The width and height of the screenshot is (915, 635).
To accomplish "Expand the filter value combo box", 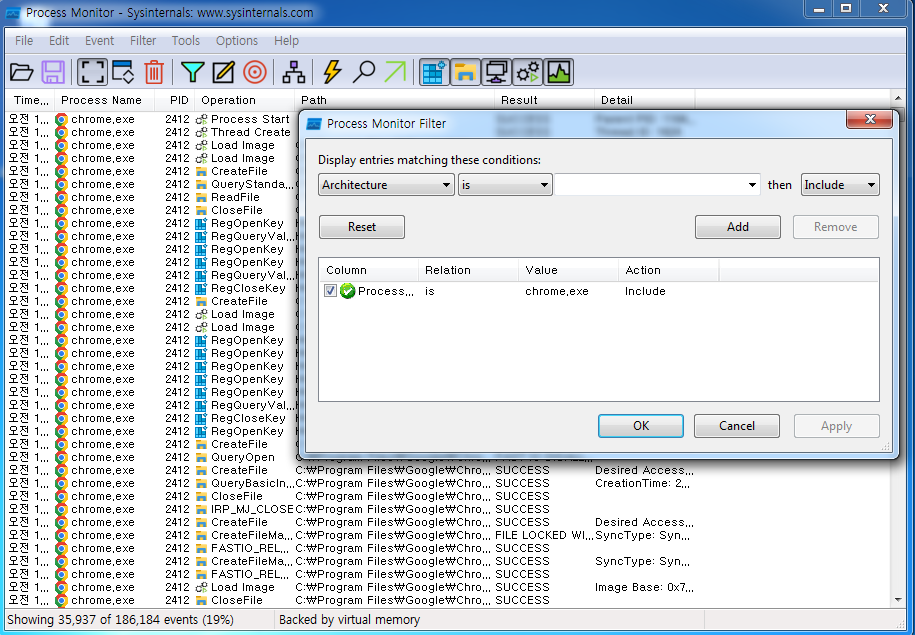I will [752, 185].
